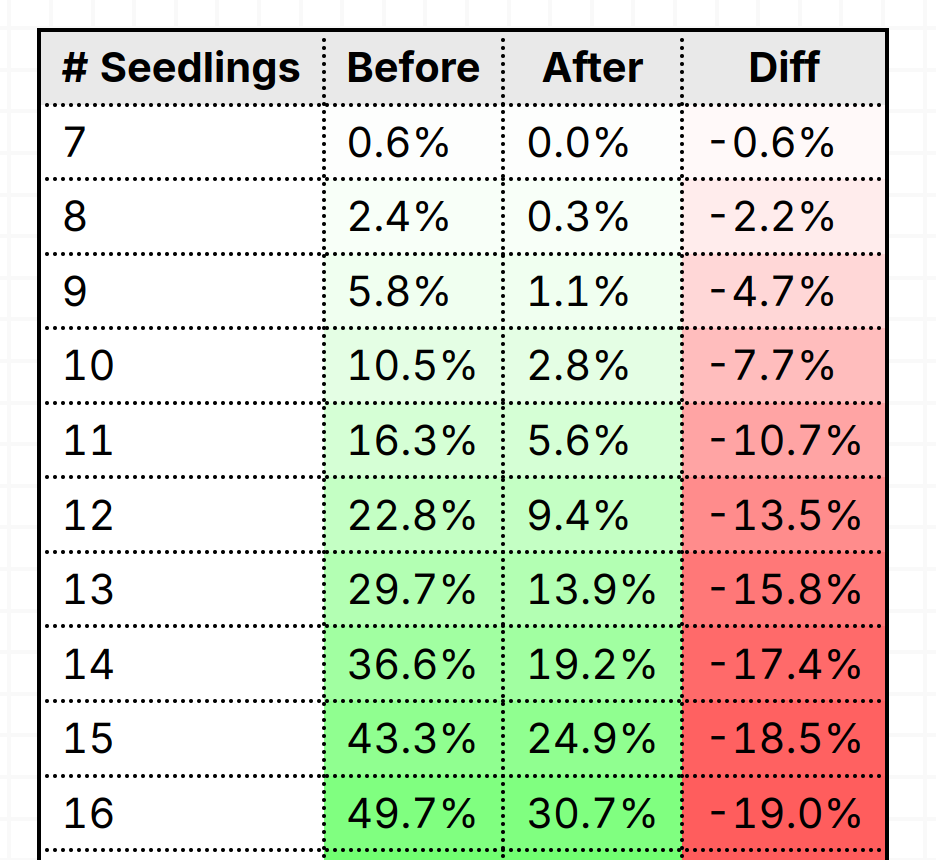936x860 pixels.
Task: Click the Diff cell reading -15.8%
Action: click(785, 589)
